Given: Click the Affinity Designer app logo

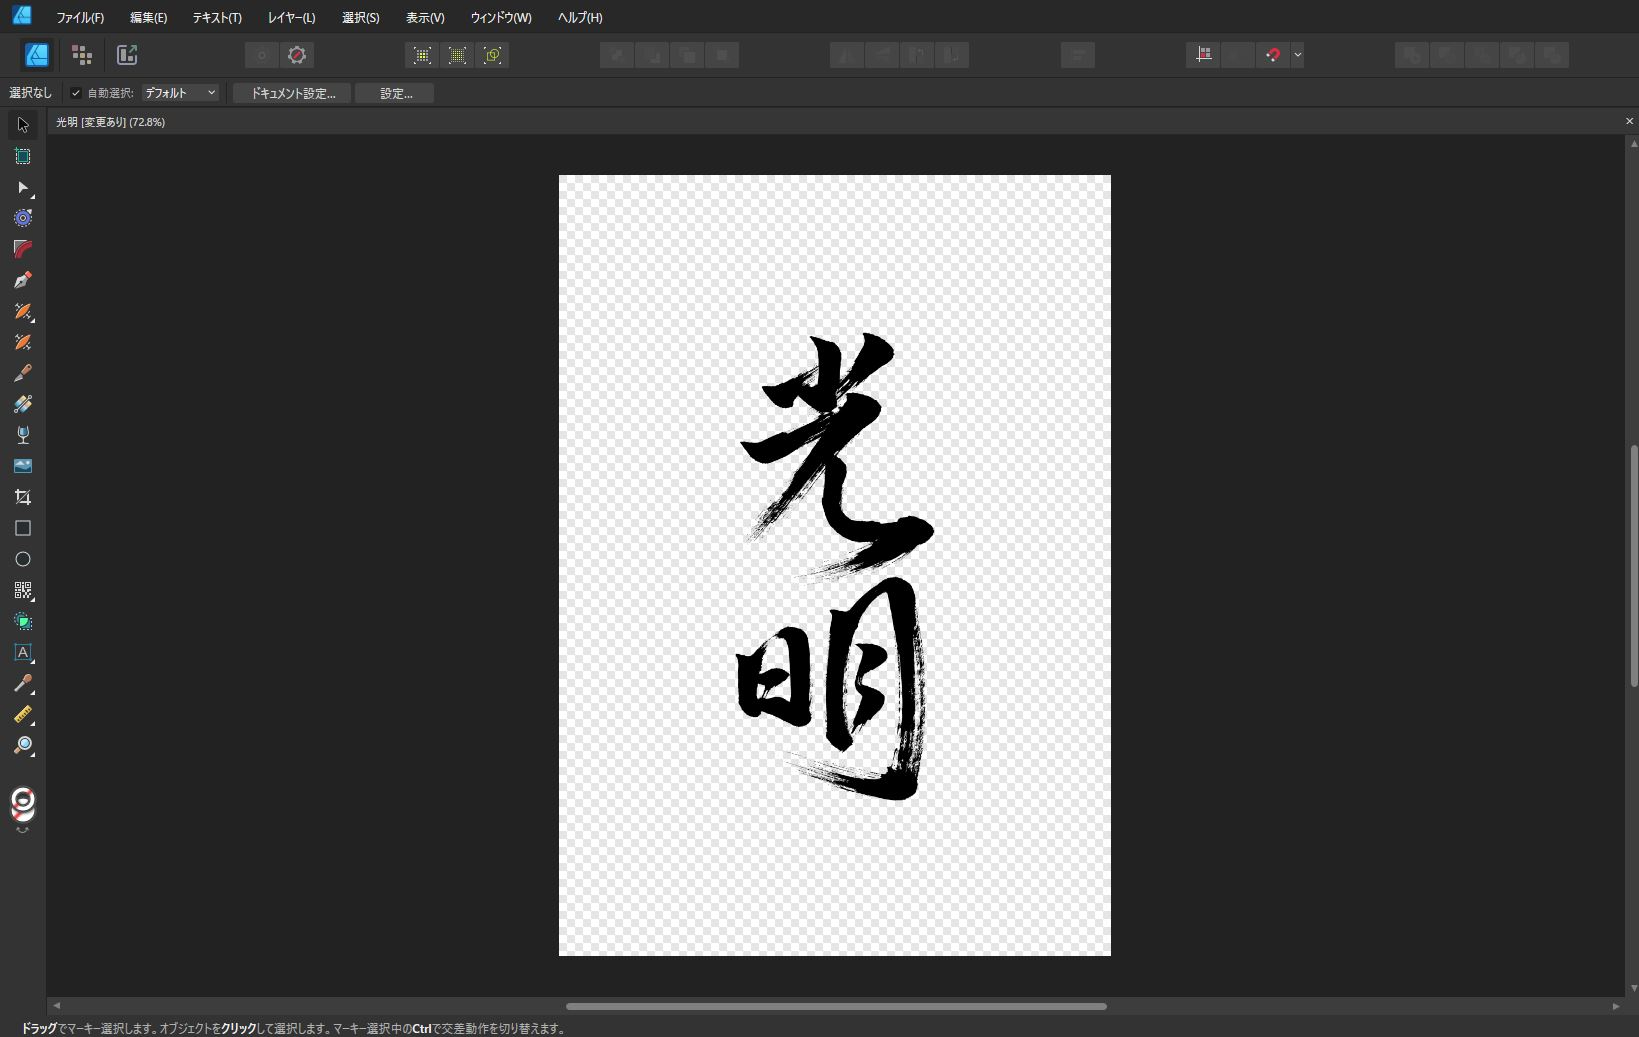Looking at the screenshot, I should [21, 15].
